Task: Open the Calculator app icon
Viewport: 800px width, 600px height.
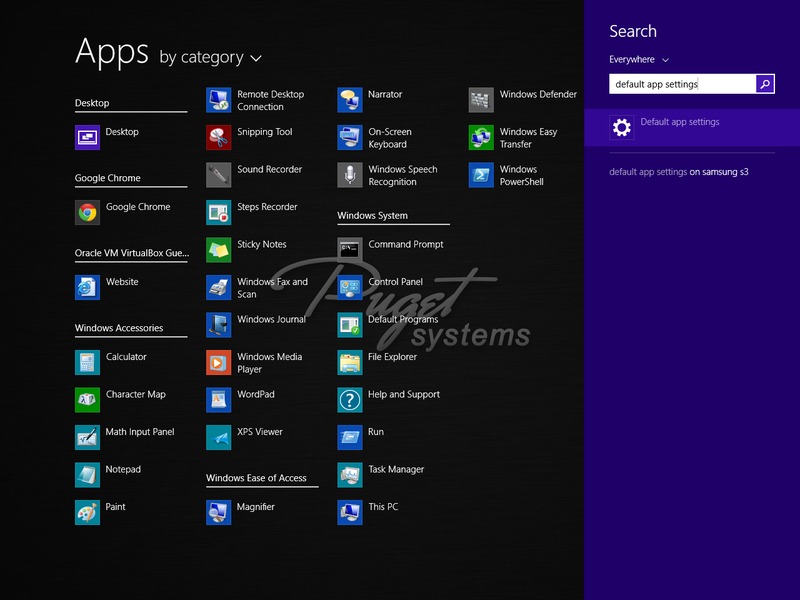Action: 88,362
